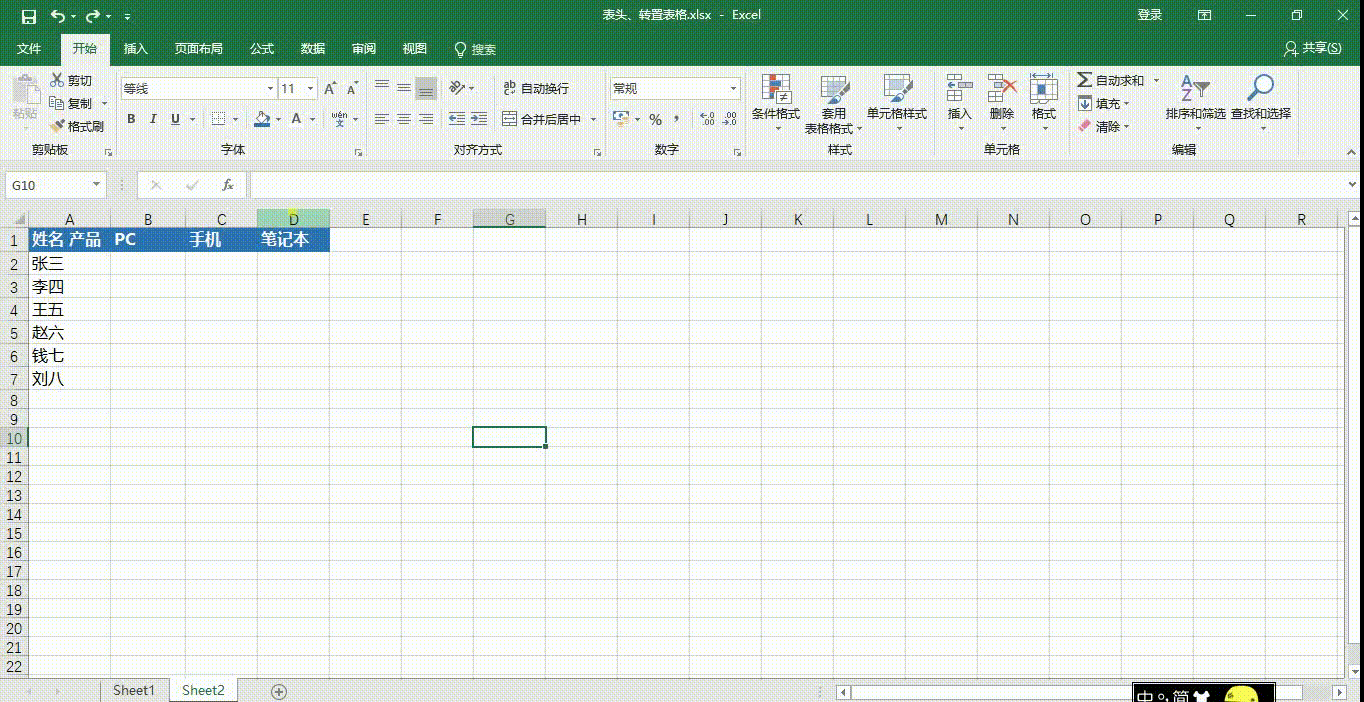This screenshot has width=1364, height=702.
Task: Click the Sort and Filter icon
Action: (x=1195, y=90)
